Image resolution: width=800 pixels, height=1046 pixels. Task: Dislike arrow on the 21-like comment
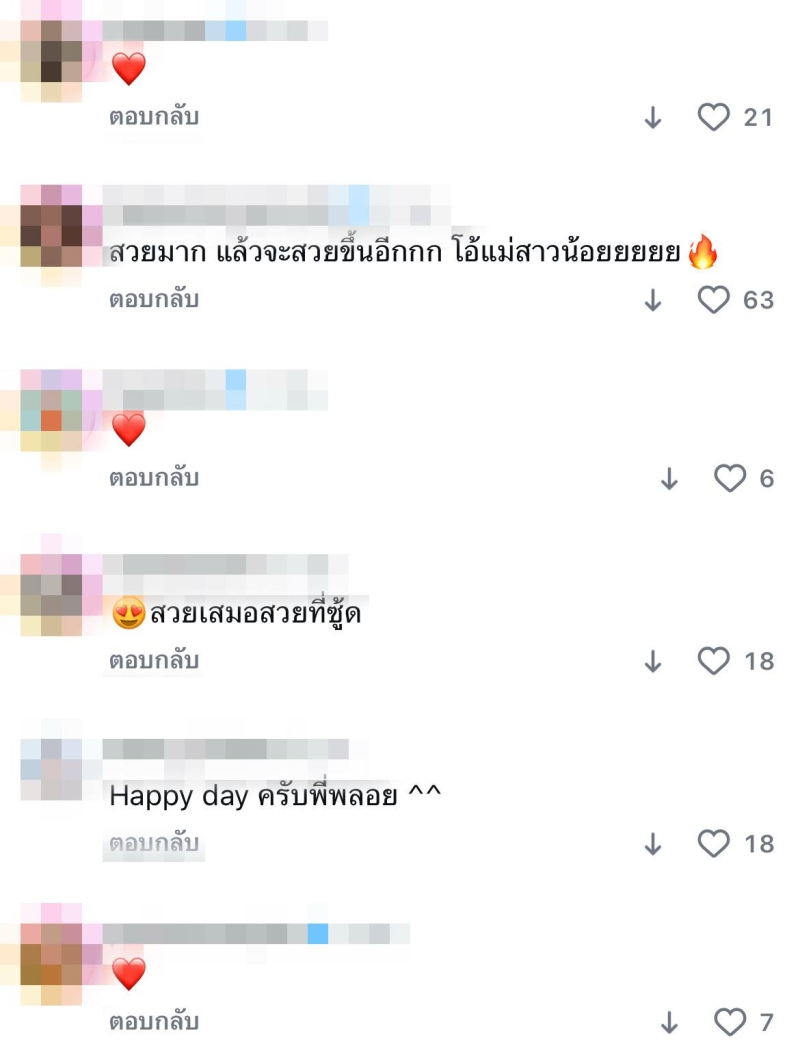pos(653,118)
